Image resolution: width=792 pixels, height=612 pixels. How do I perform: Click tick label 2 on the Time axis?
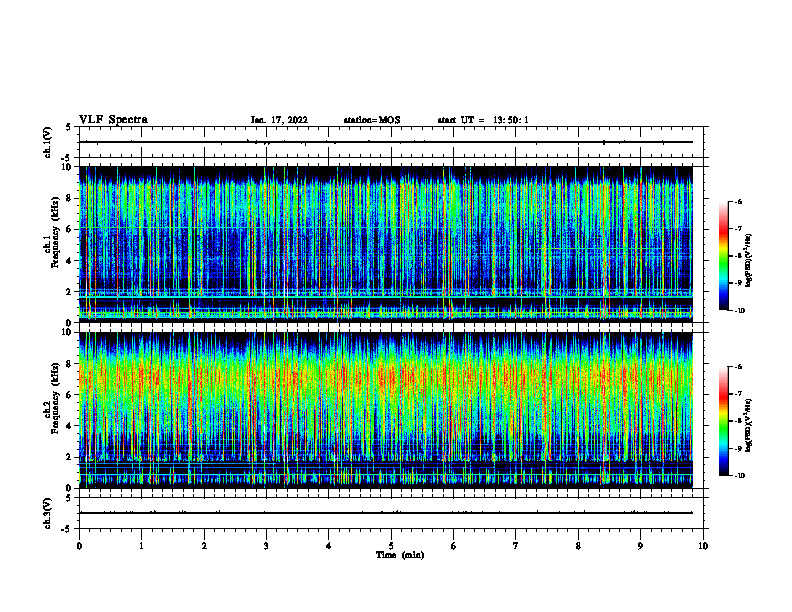coord(204,546)
